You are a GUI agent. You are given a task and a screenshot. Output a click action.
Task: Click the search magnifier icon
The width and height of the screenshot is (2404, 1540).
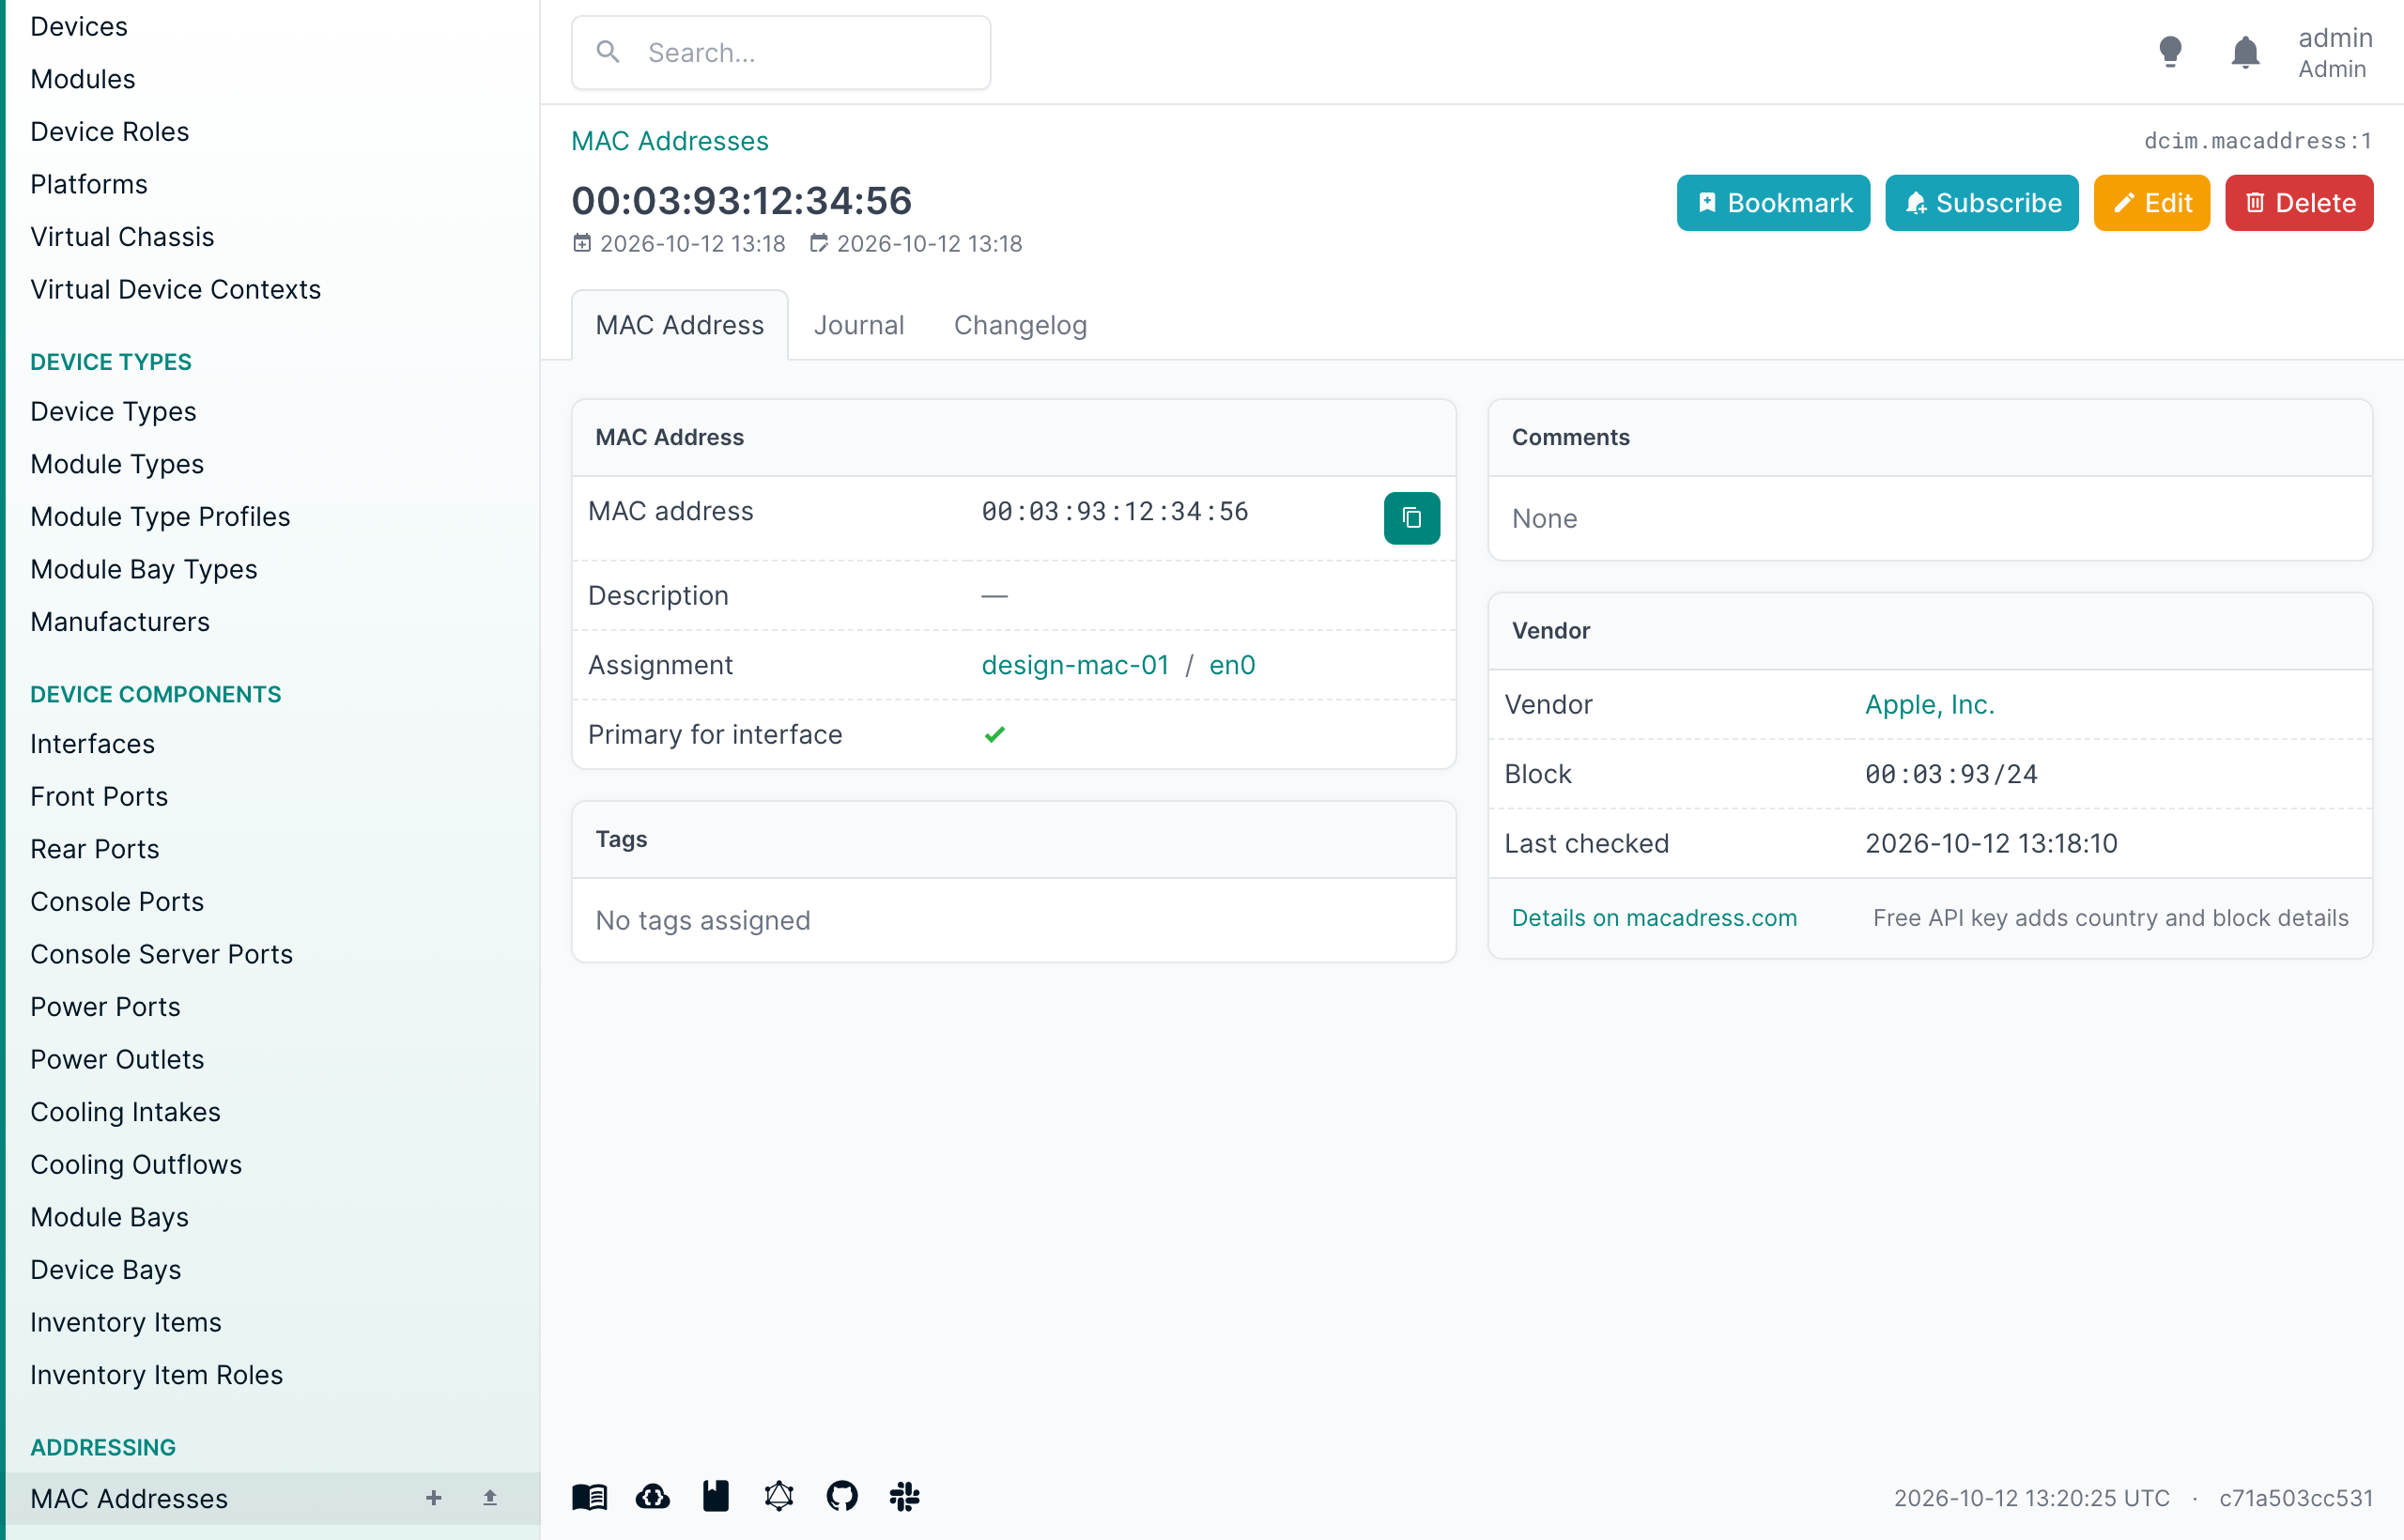(x=608, y=52)
